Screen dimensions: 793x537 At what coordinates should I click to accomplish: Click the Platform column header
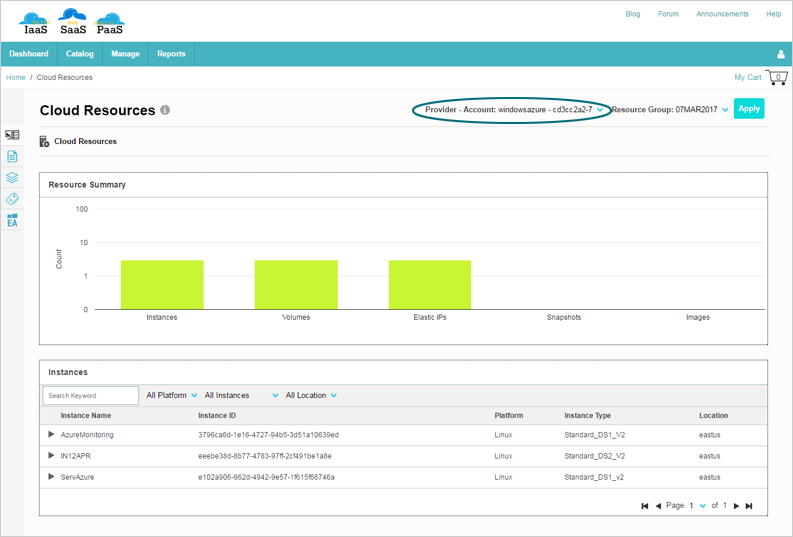509,416
